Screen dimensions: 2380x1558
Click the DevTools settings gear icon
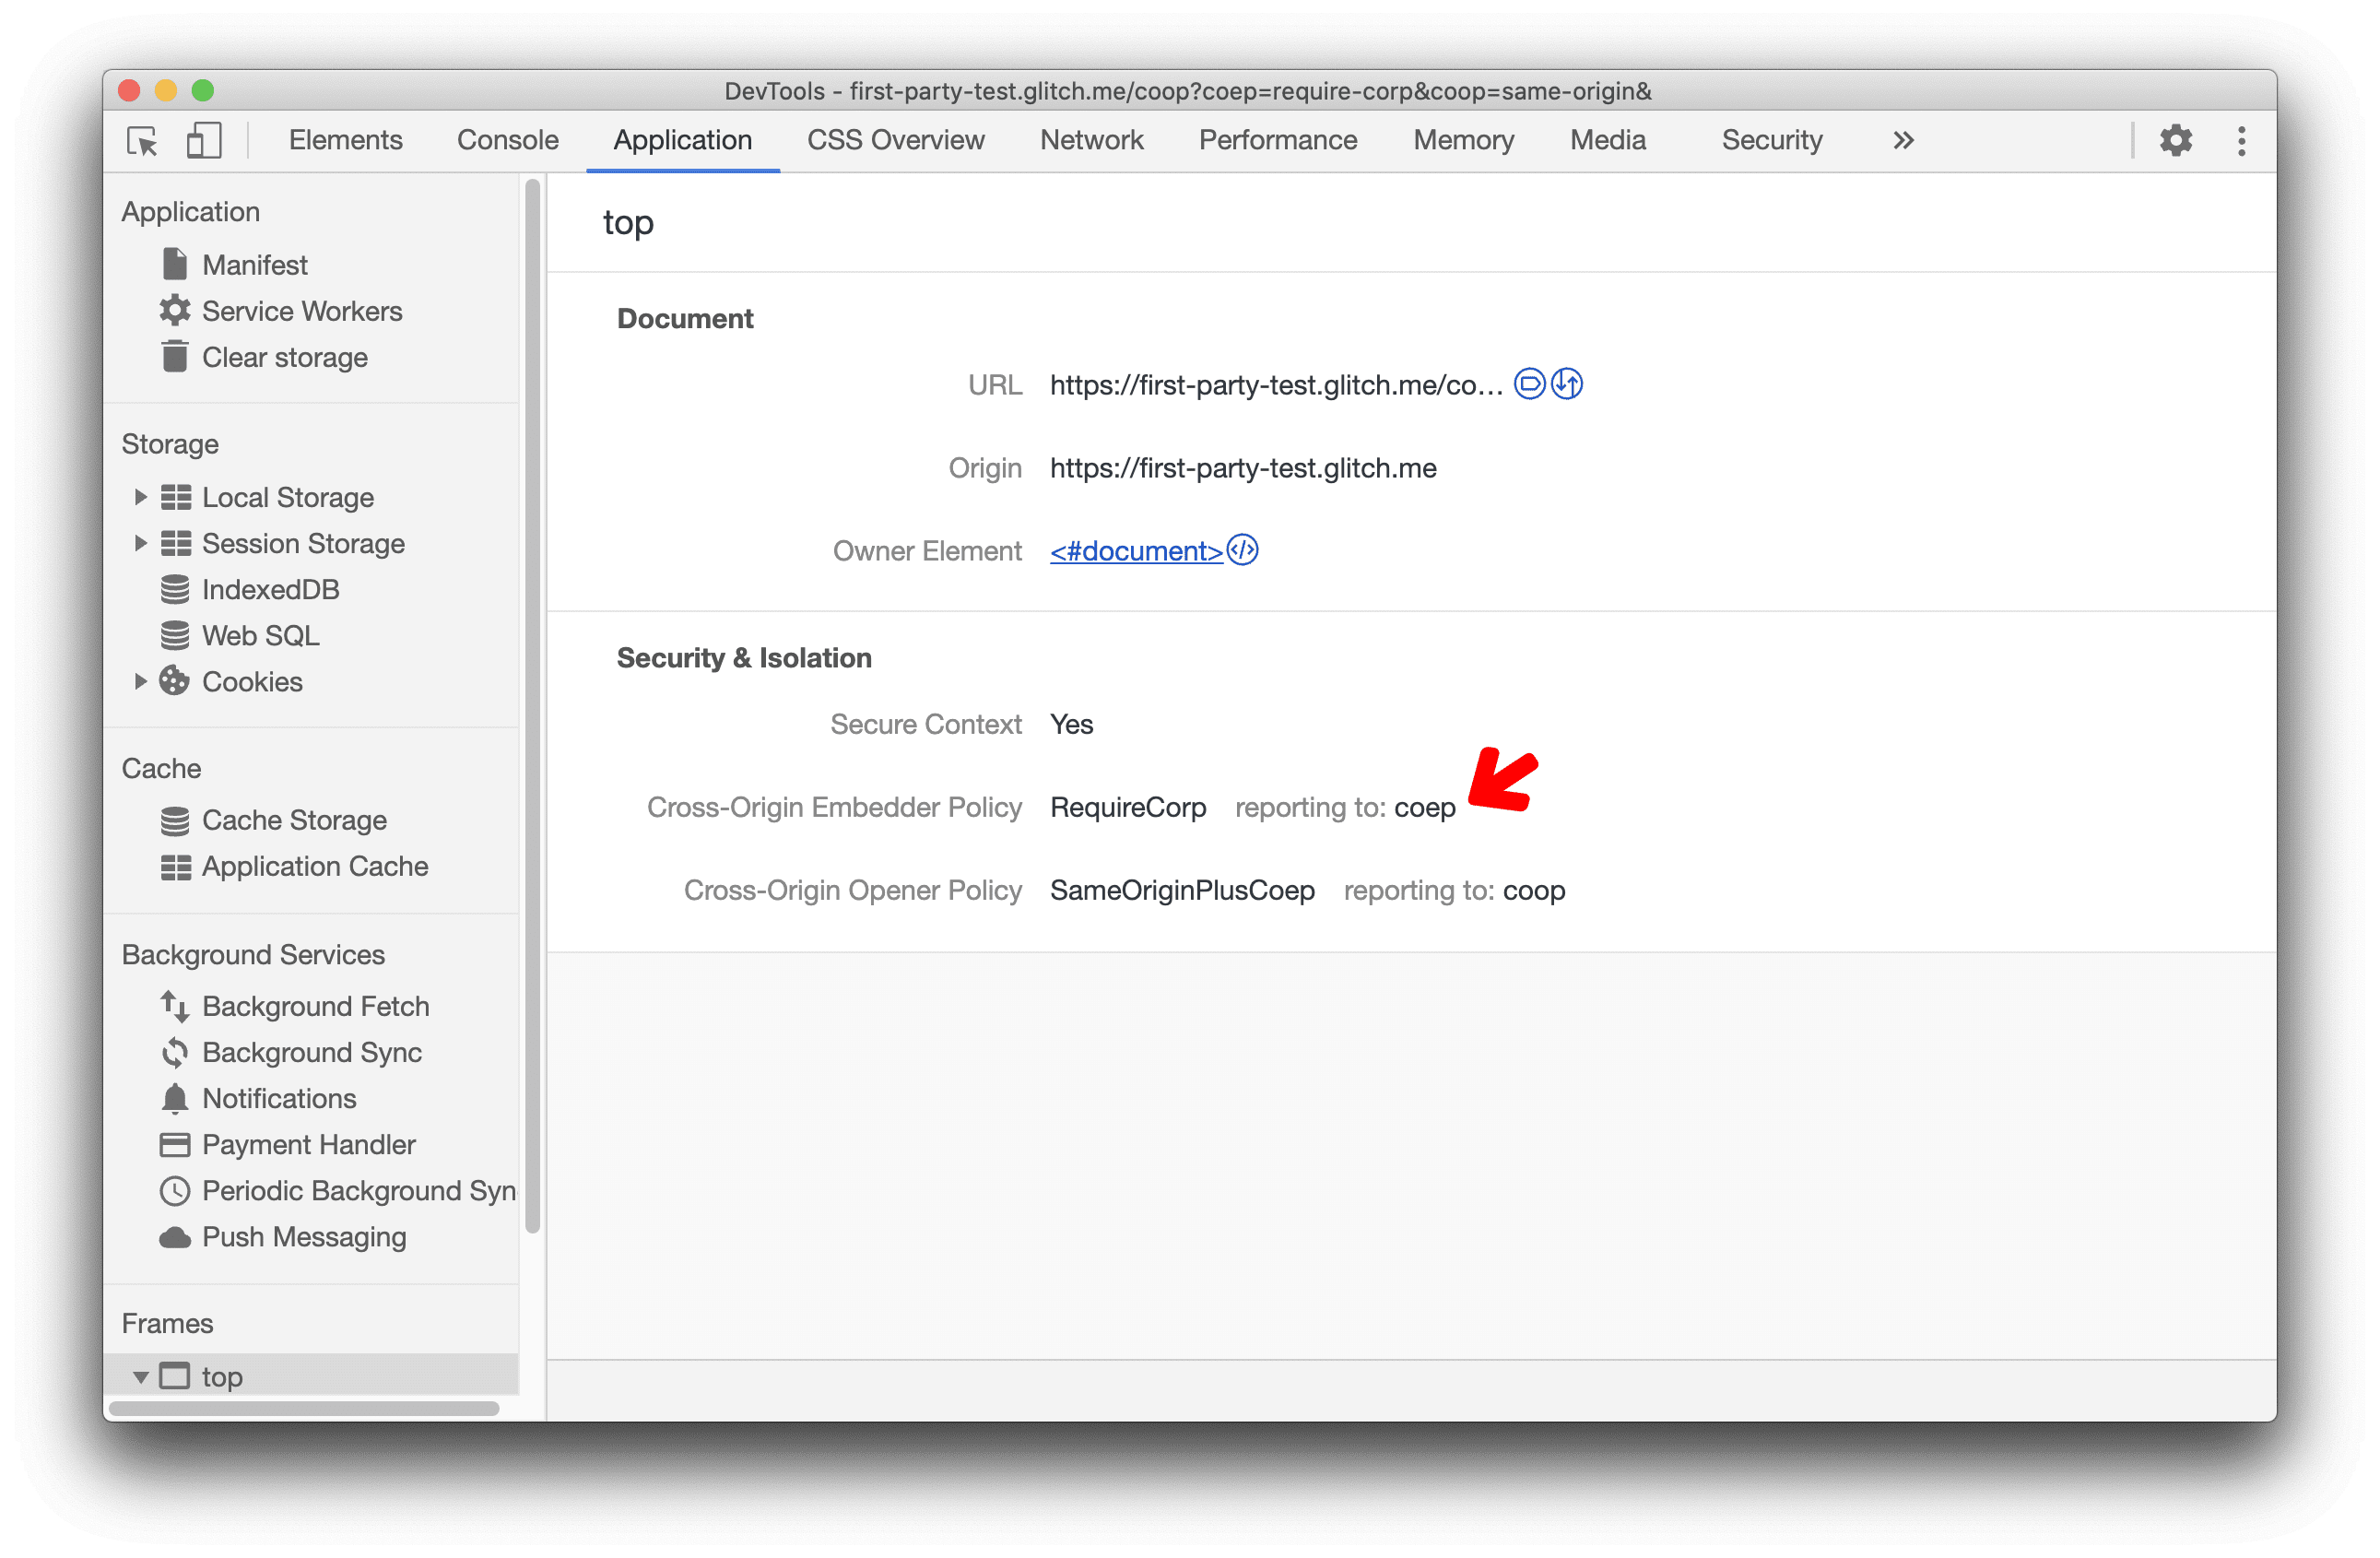[x=2178, y=139]
